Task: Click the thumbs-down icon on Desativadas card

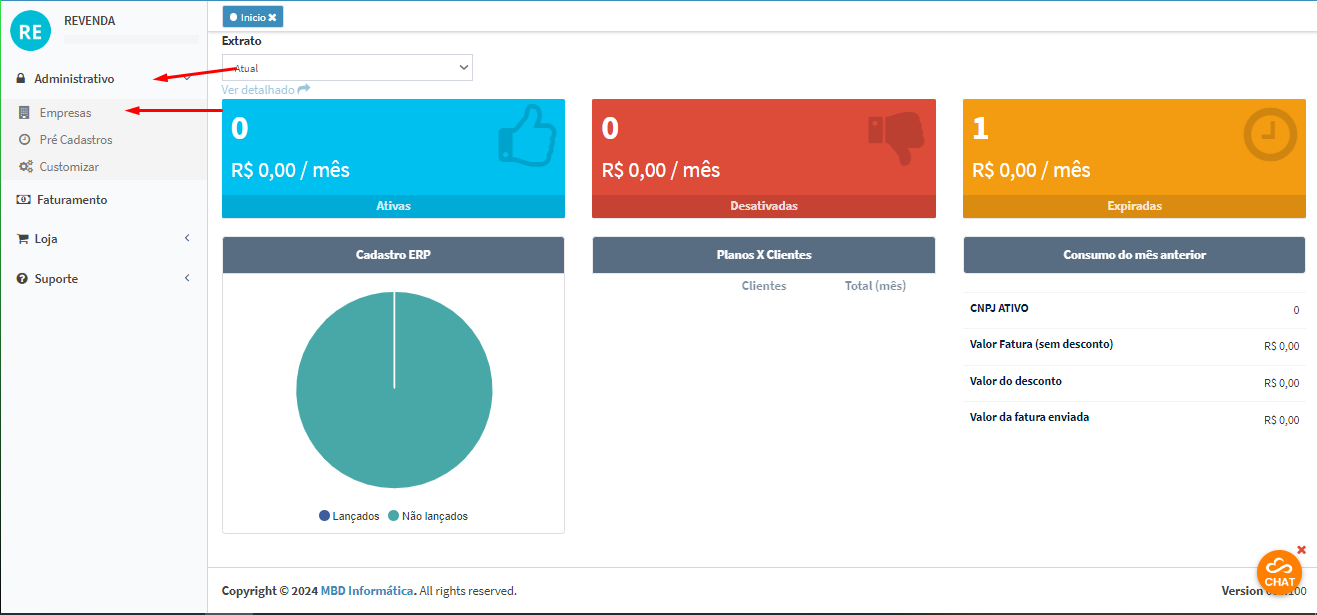Action: (895, 137)
